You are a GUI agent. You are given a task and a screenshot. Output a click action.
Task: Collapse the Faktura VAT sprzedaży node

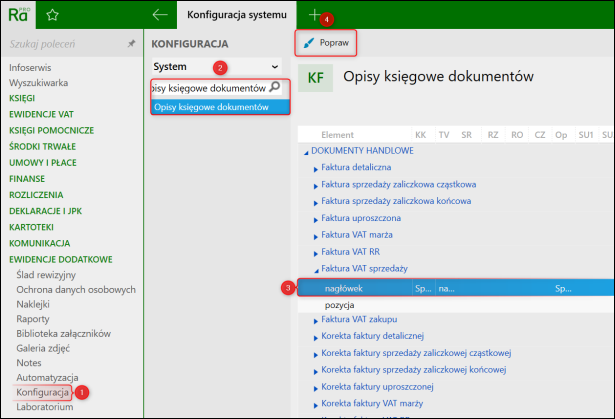pyautogui.click(x=316, y=270)
